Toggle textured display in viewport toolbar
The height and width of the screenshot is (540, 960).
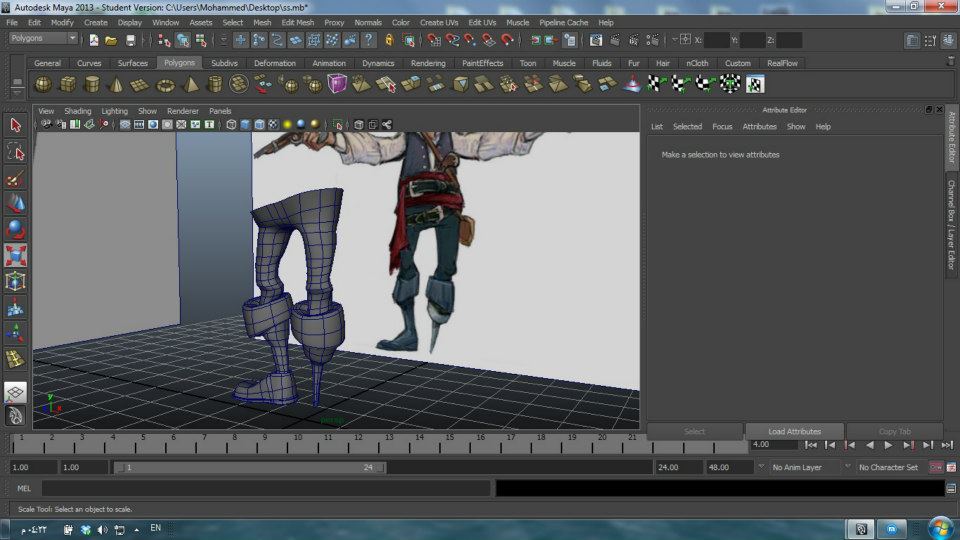tap(273, 124)
